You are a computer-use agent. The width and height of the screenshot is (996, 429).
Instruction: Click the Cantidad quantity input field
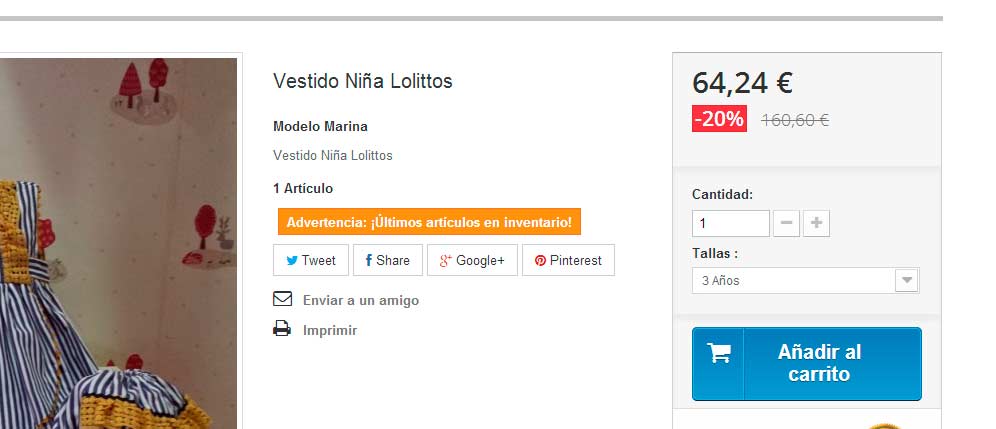(730, 223)
